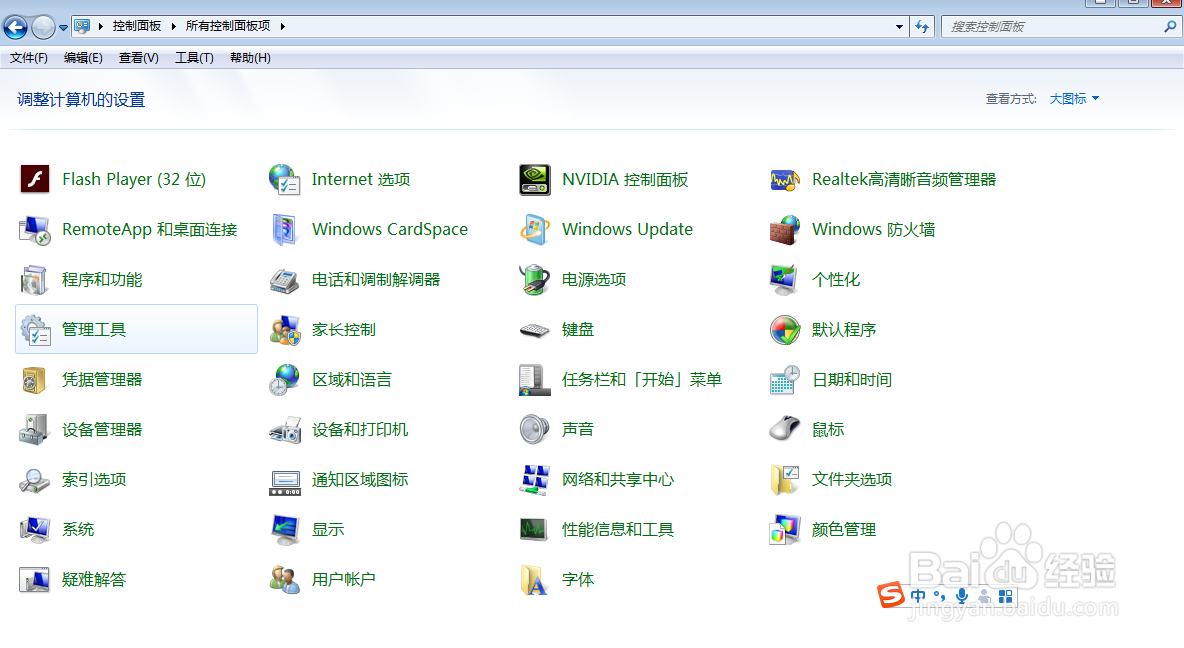Image resolution: width=1184 pixels, height=648 pixels.
Task: Open the 键盘 keyboard icon
Action: pos(535,330)
